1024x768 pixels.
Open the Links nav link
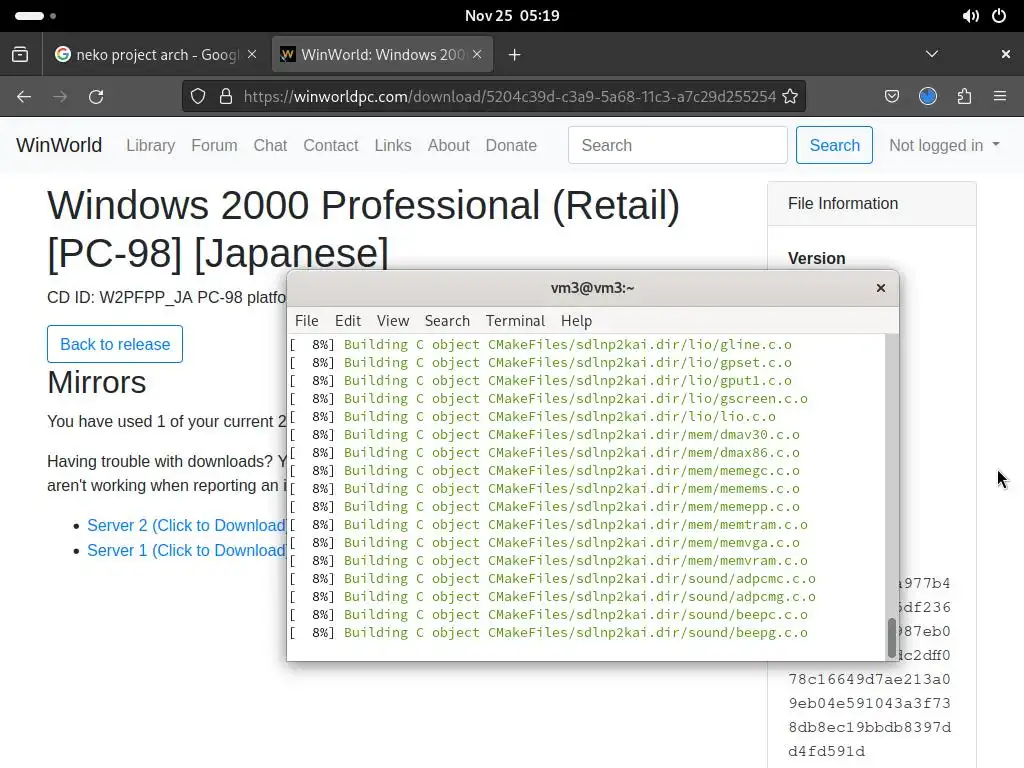392,145
